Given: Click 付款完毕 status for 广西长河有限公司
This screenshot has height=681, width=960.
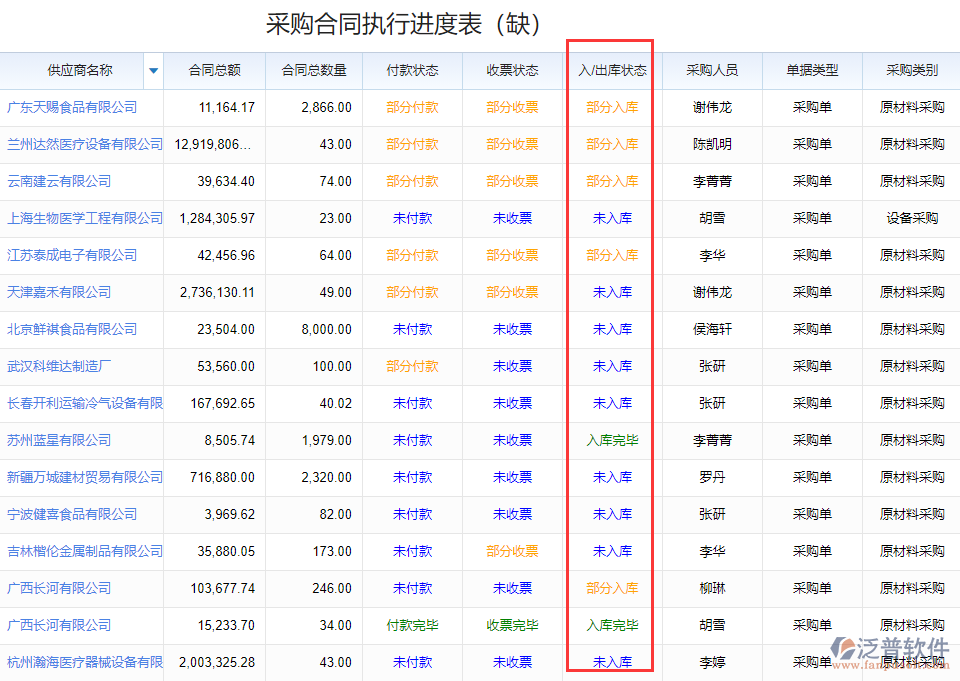Looking at the screenshot, I should click(412, 625).
